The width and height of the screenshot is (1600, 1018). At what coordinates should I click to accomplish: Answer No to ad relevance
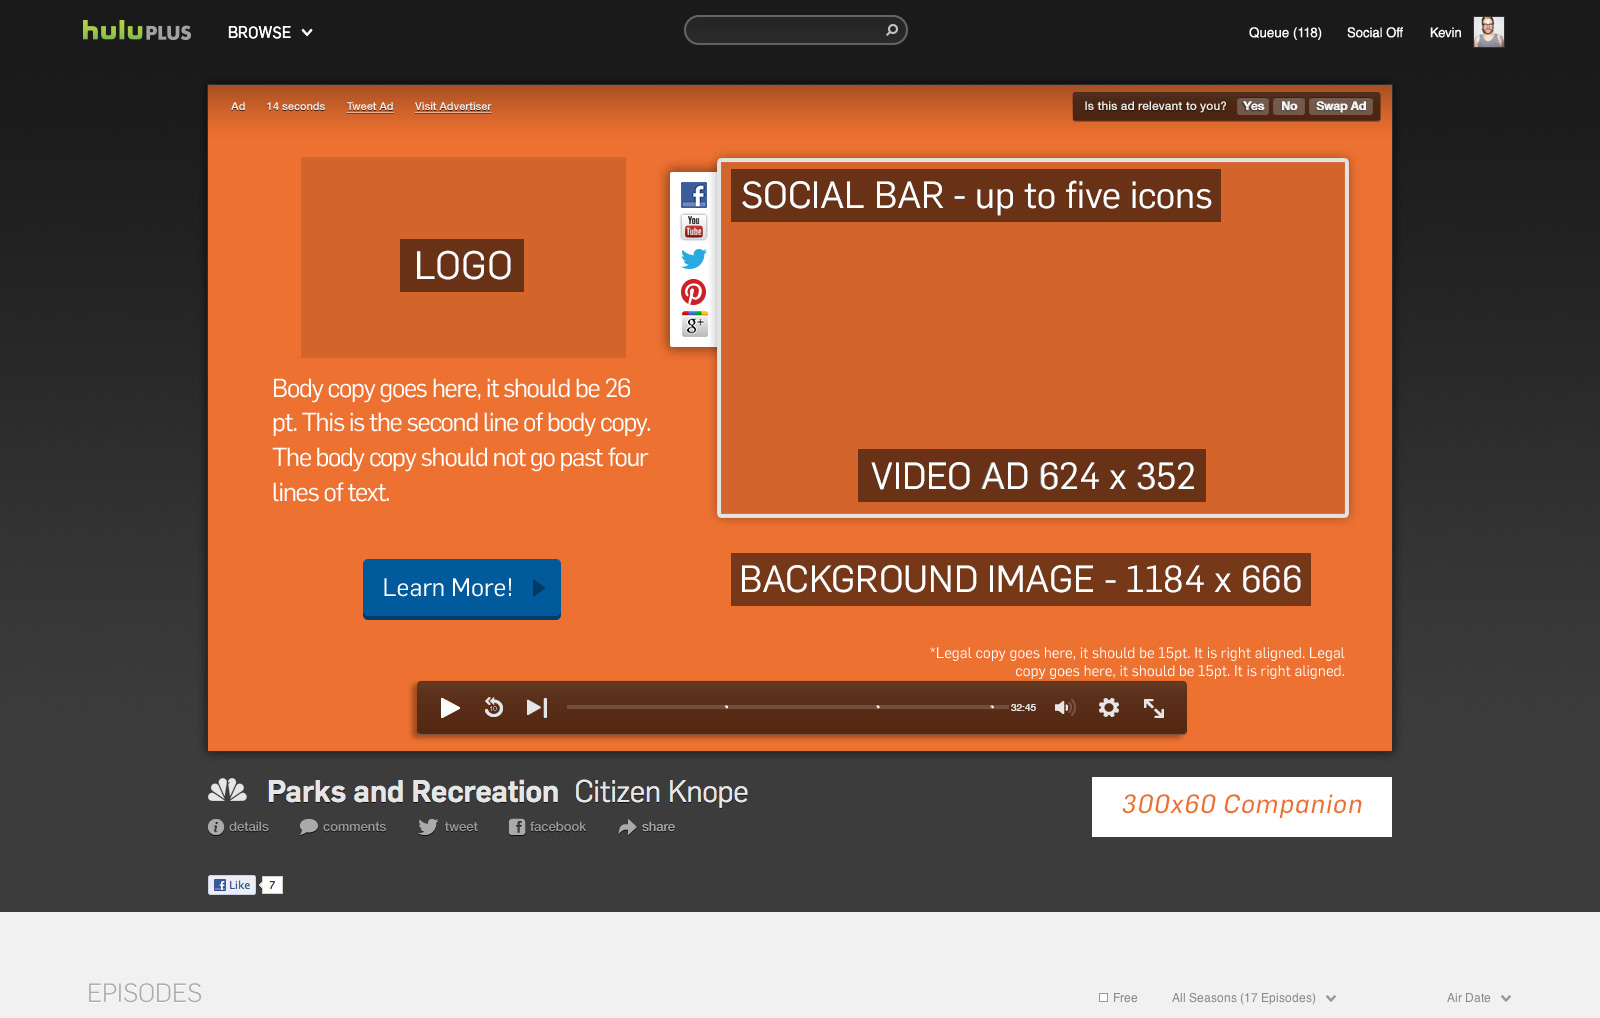[1289, 106]
